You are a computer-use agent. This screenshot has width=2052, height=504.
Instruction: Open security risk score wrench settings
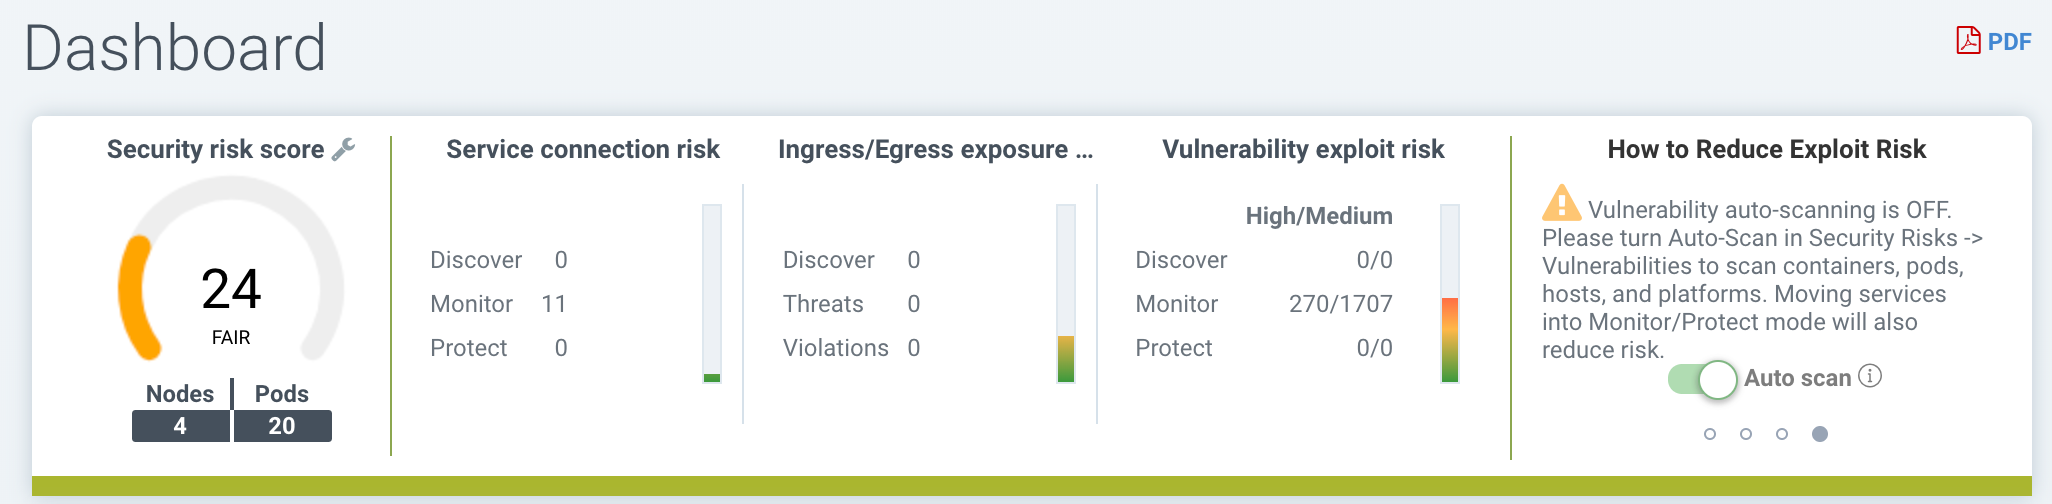[x=343, y=149]
